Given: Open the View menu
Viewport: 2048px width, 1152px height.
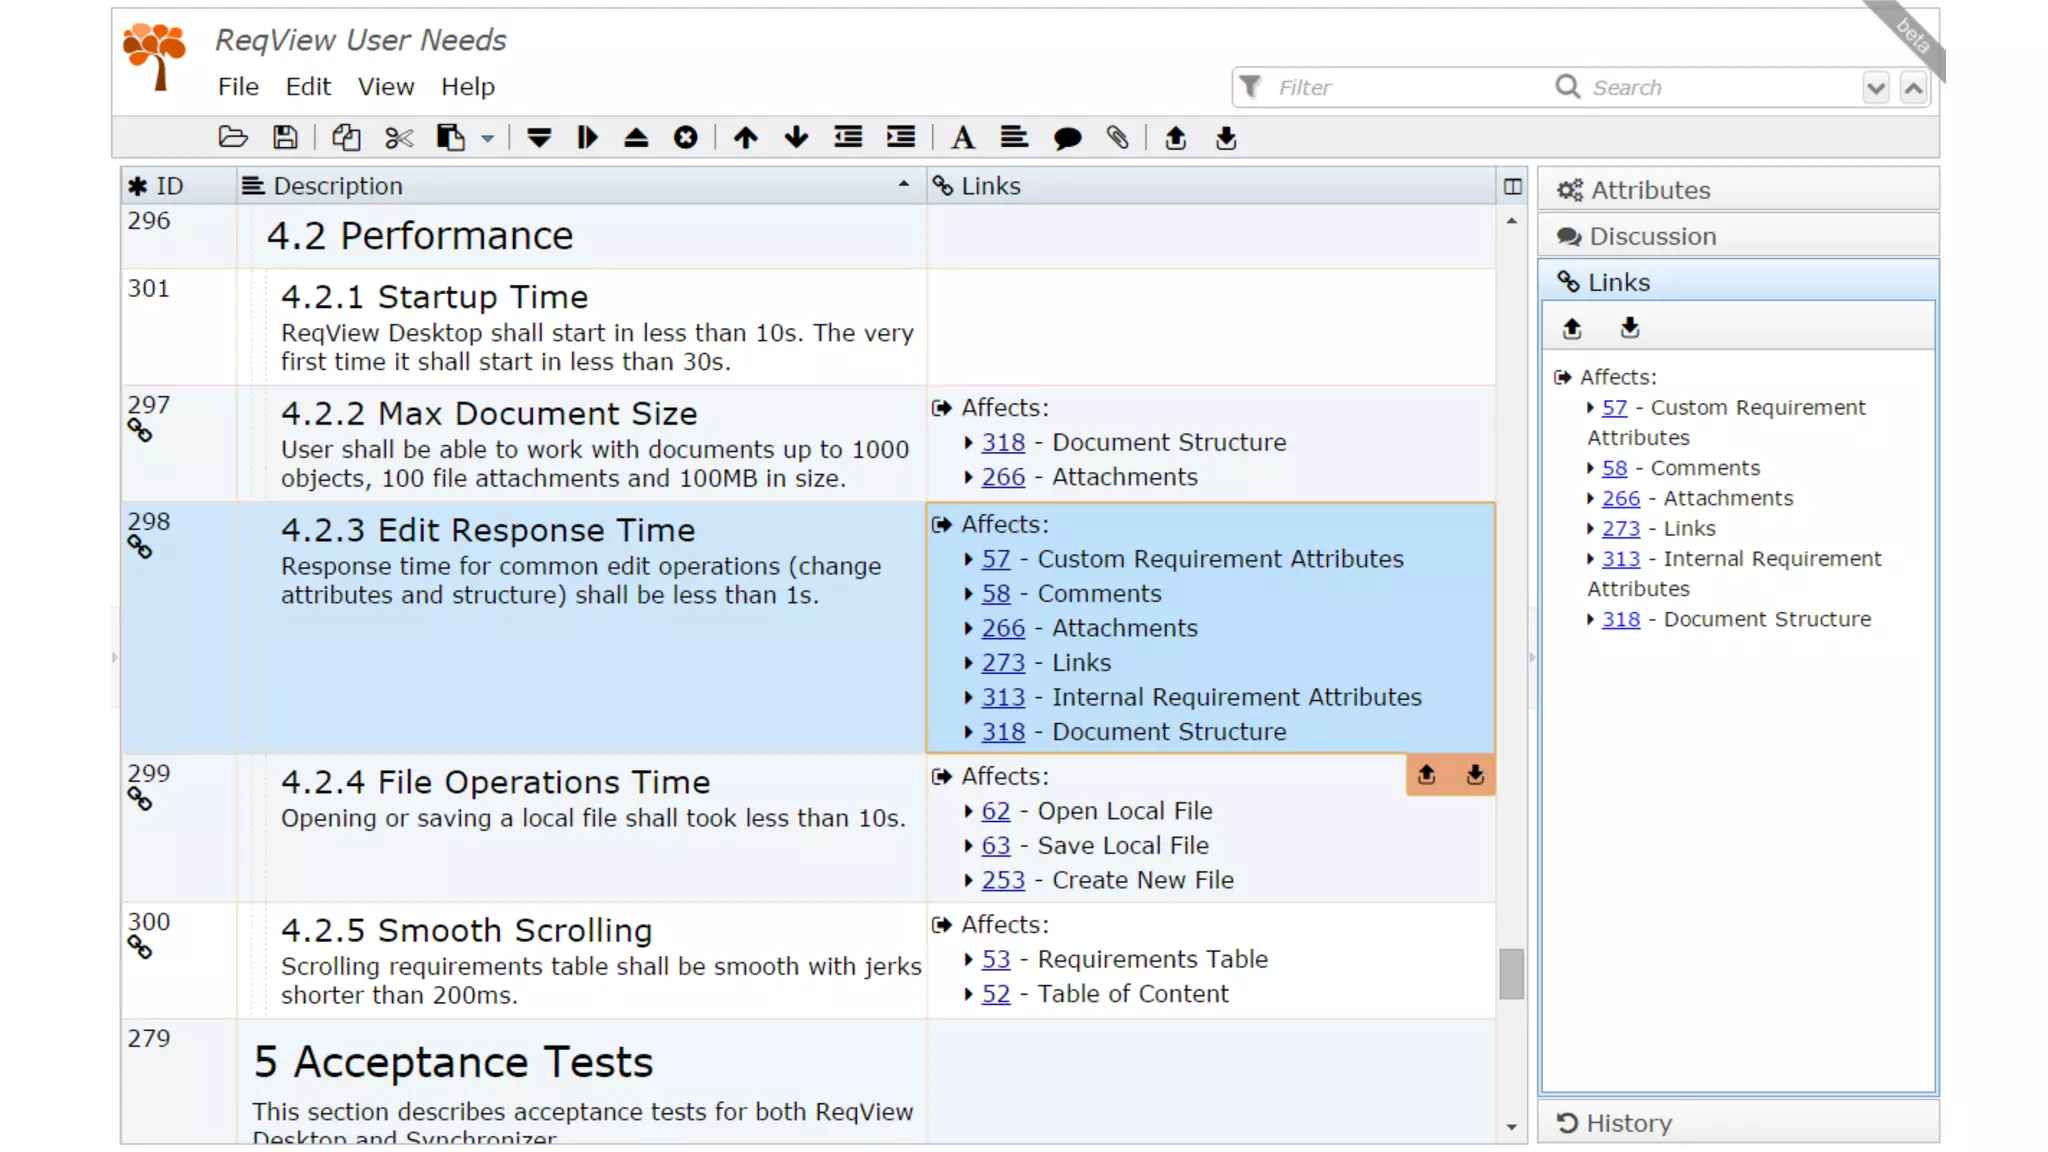Looking at the screenshot, I should [x=385, y=87].
